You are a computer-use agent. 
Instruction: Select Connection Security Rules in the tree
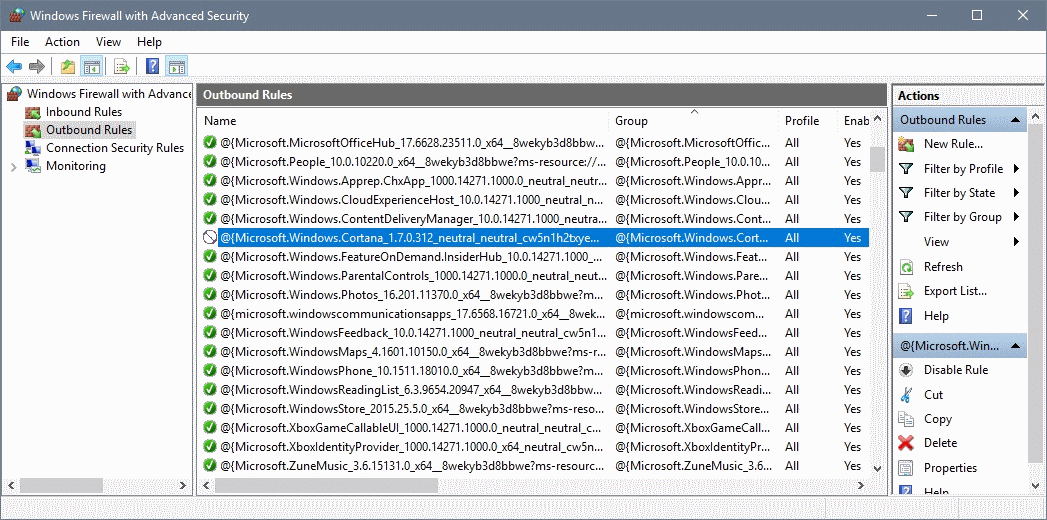pos(115,148)
